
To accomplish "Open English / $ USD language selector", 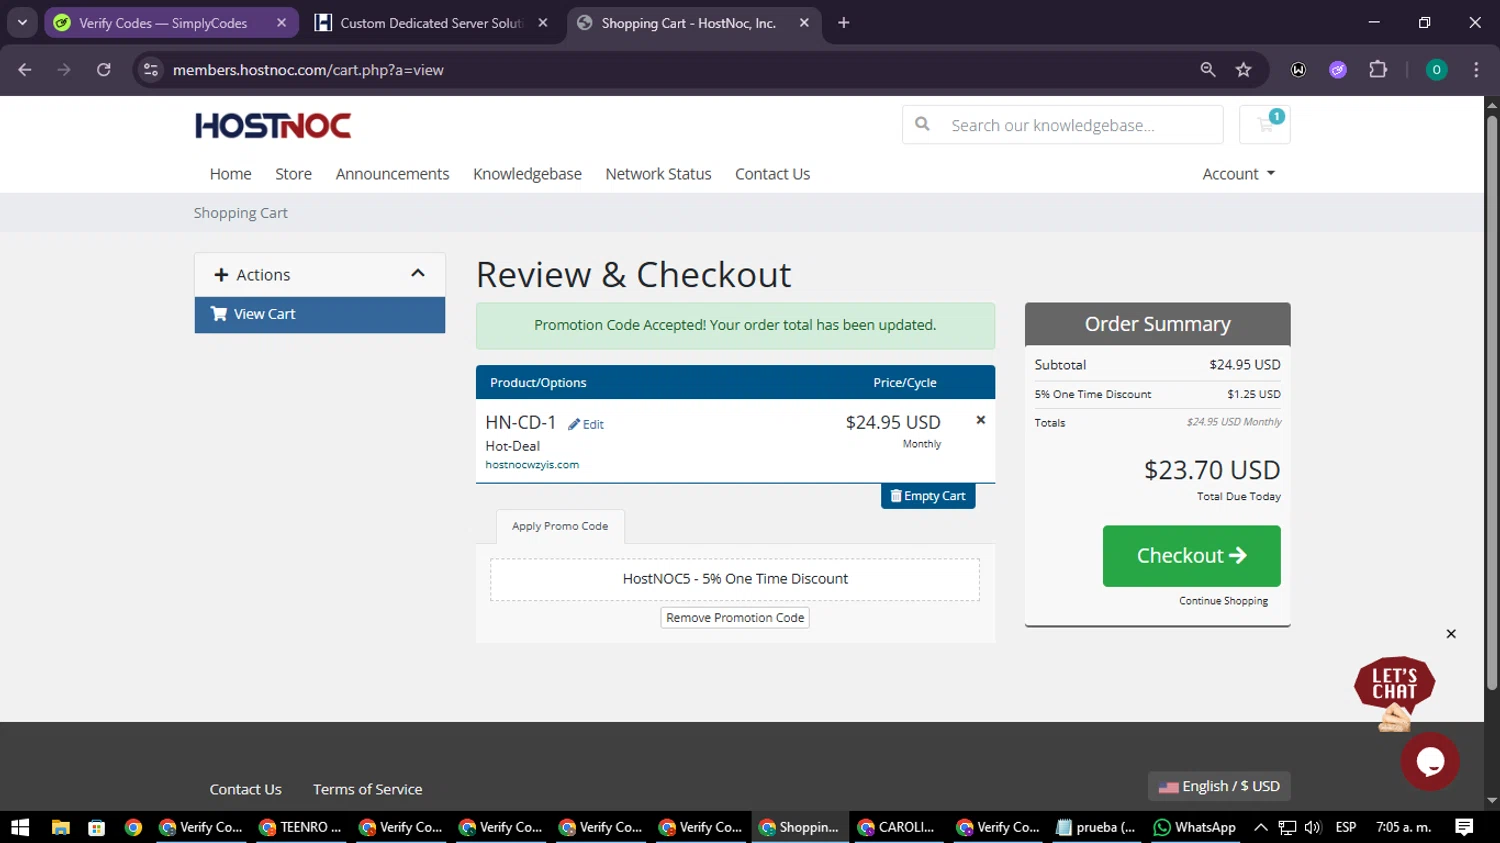I will click(1219, 786).
